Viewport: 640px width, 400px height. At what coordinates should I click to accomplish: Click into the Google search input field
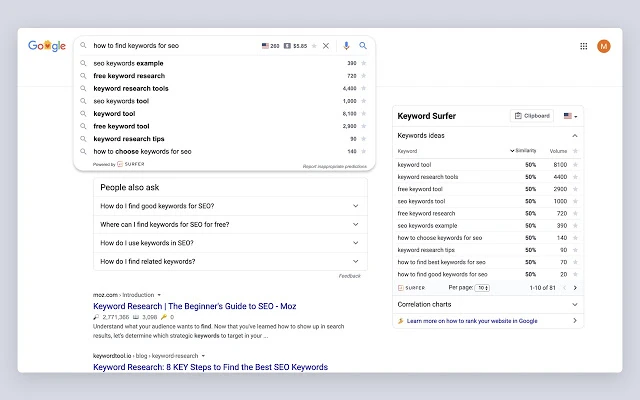point(170,46)
